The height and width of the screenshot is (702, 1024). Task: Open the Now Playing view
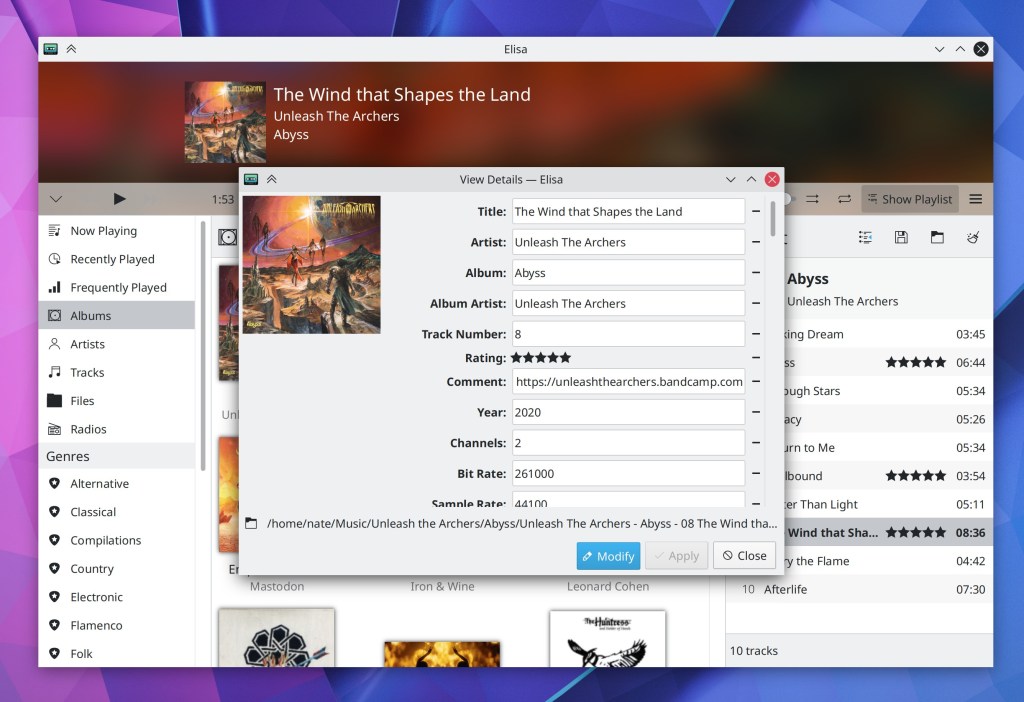pyautogui.click(x=103, y=231)
